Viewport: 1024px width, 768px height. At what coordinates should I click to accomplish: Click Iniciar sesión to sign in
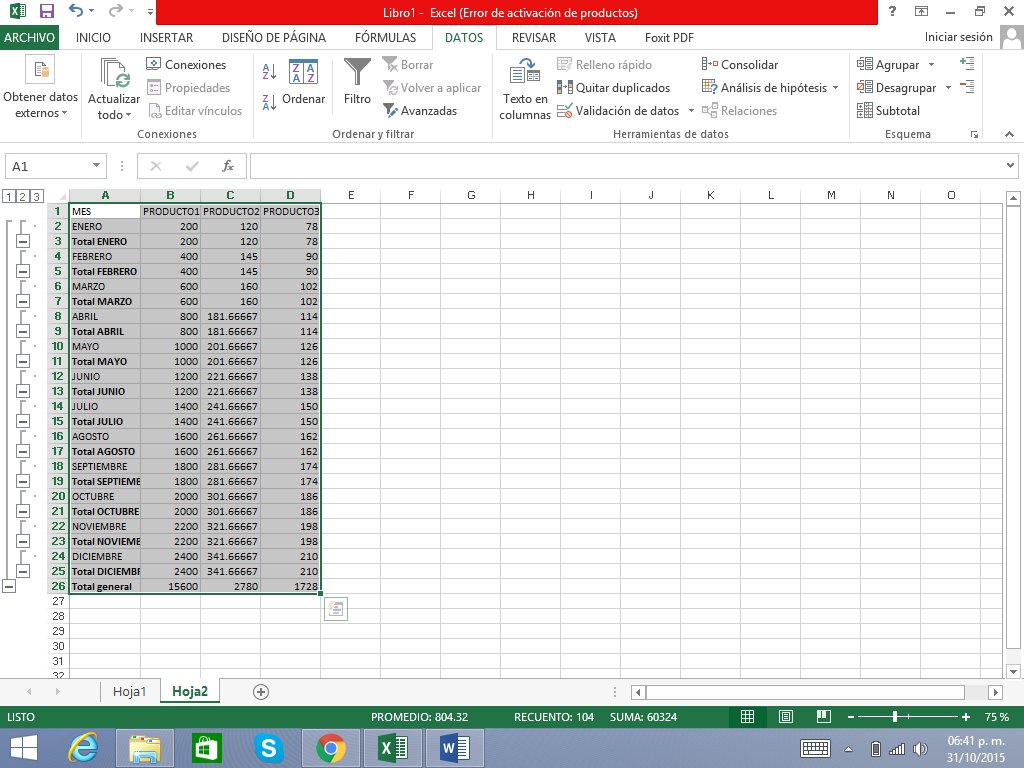[958, 38]
